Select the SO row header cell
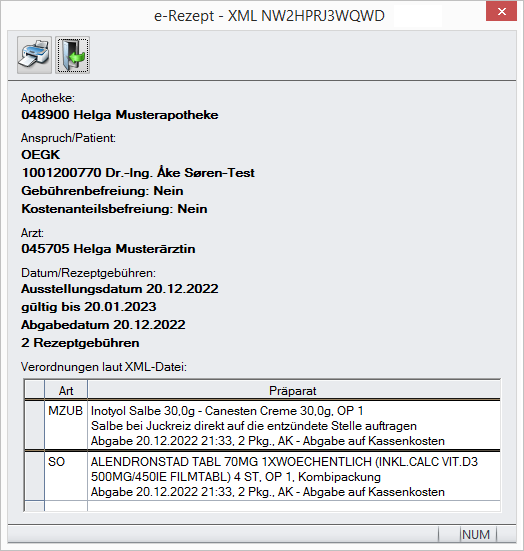 (34, 476)
